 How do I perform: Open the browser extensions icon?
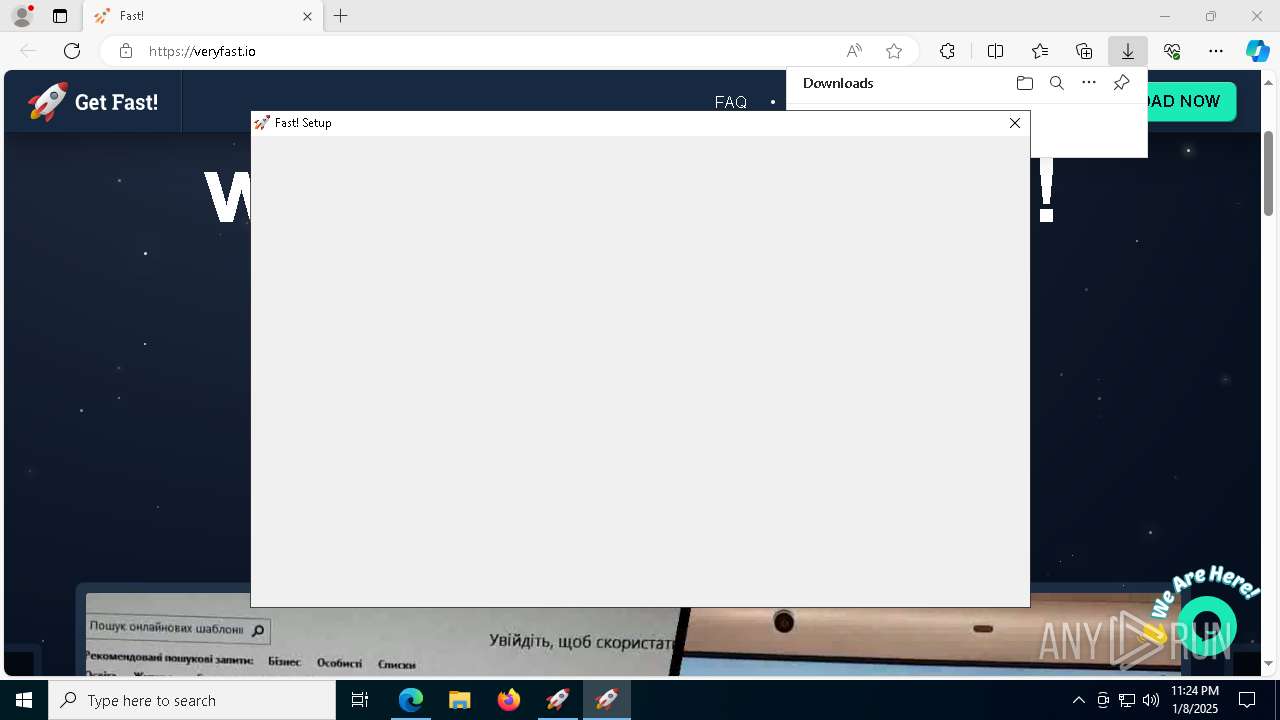[x=947, y=51]
